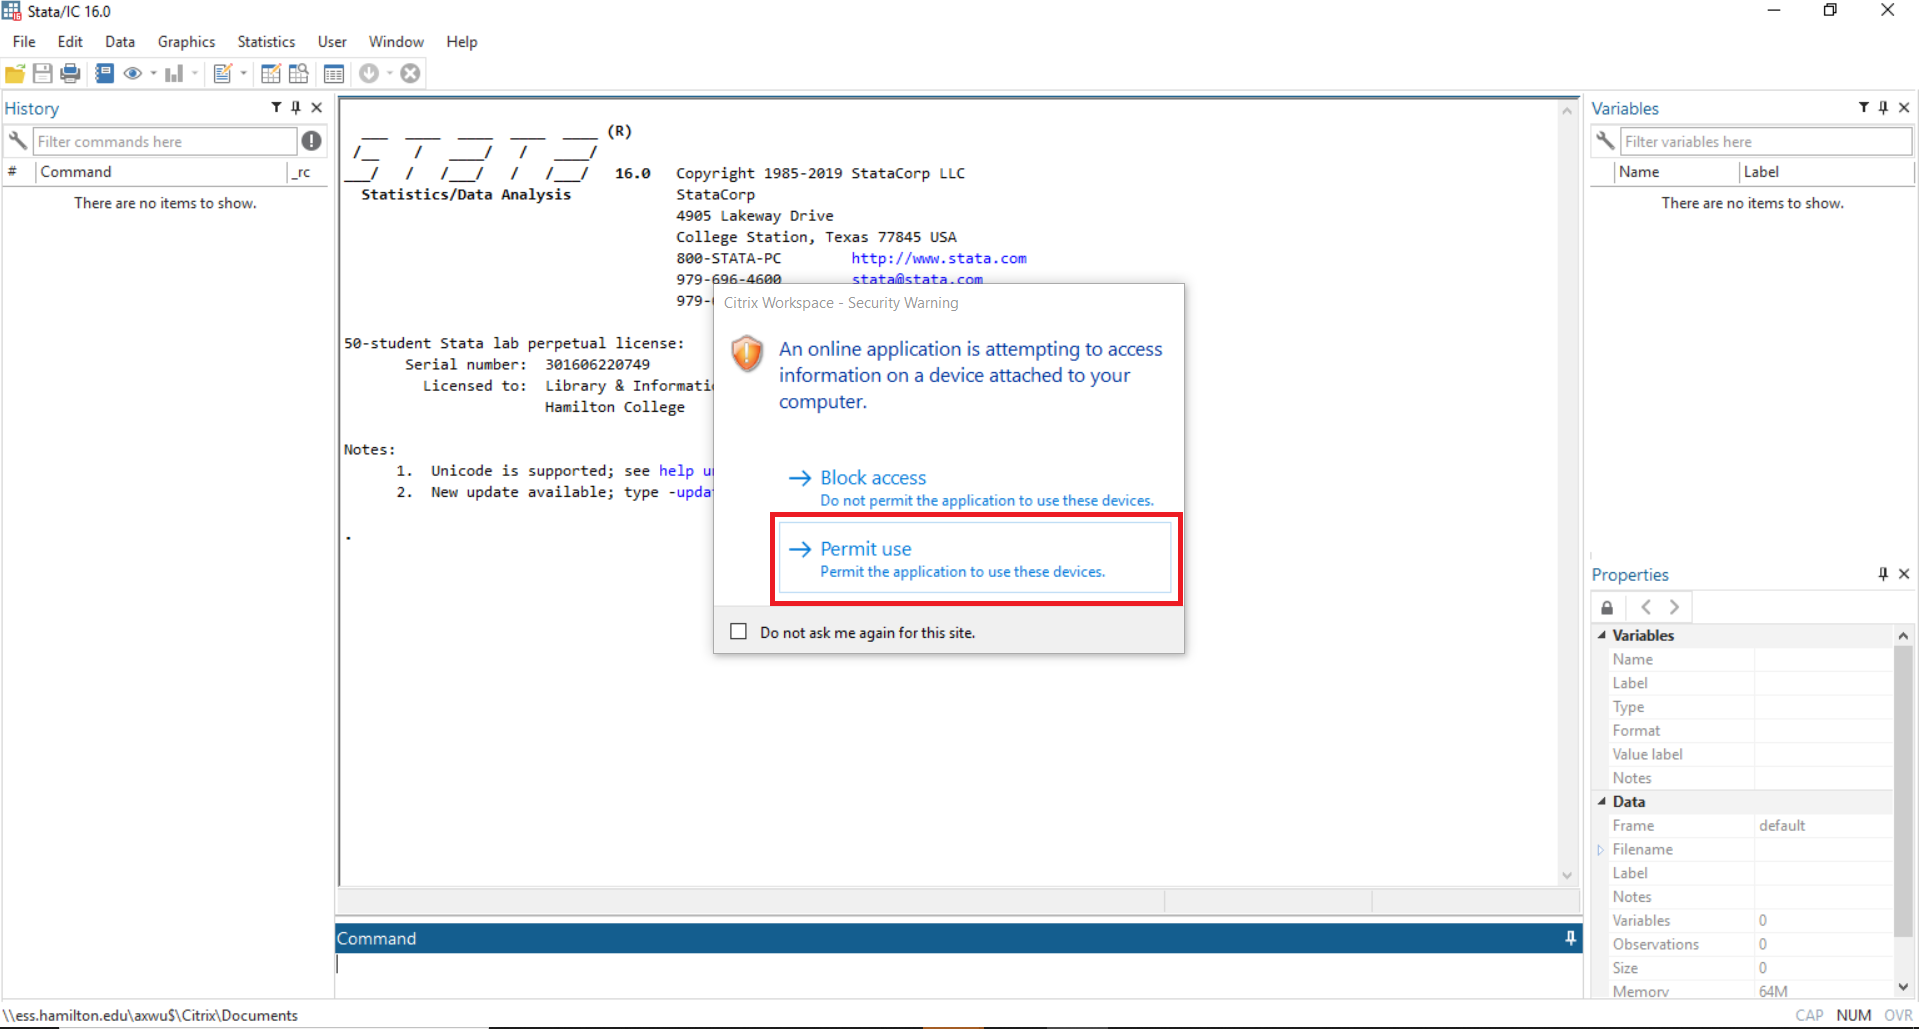Choose Permit use in the security warning
This screenshot has height=1029, width=1919.
(x=975, y=558)
